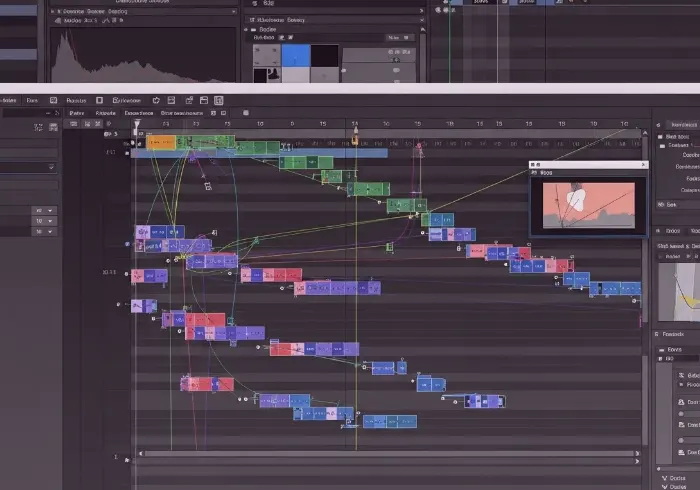Open the first "10" dropdown in the left panel

pos(44,210)
